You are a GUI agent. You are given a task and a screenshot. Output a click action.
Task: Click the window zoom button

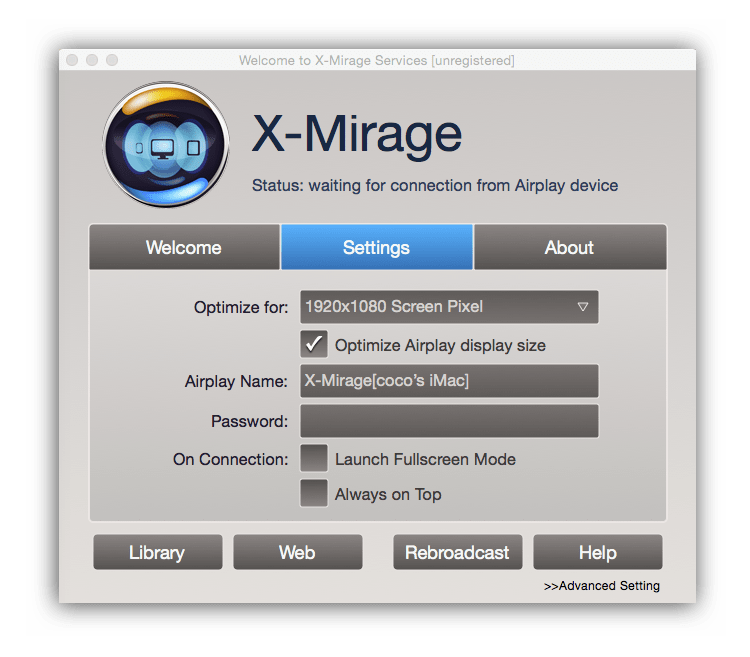111,61
